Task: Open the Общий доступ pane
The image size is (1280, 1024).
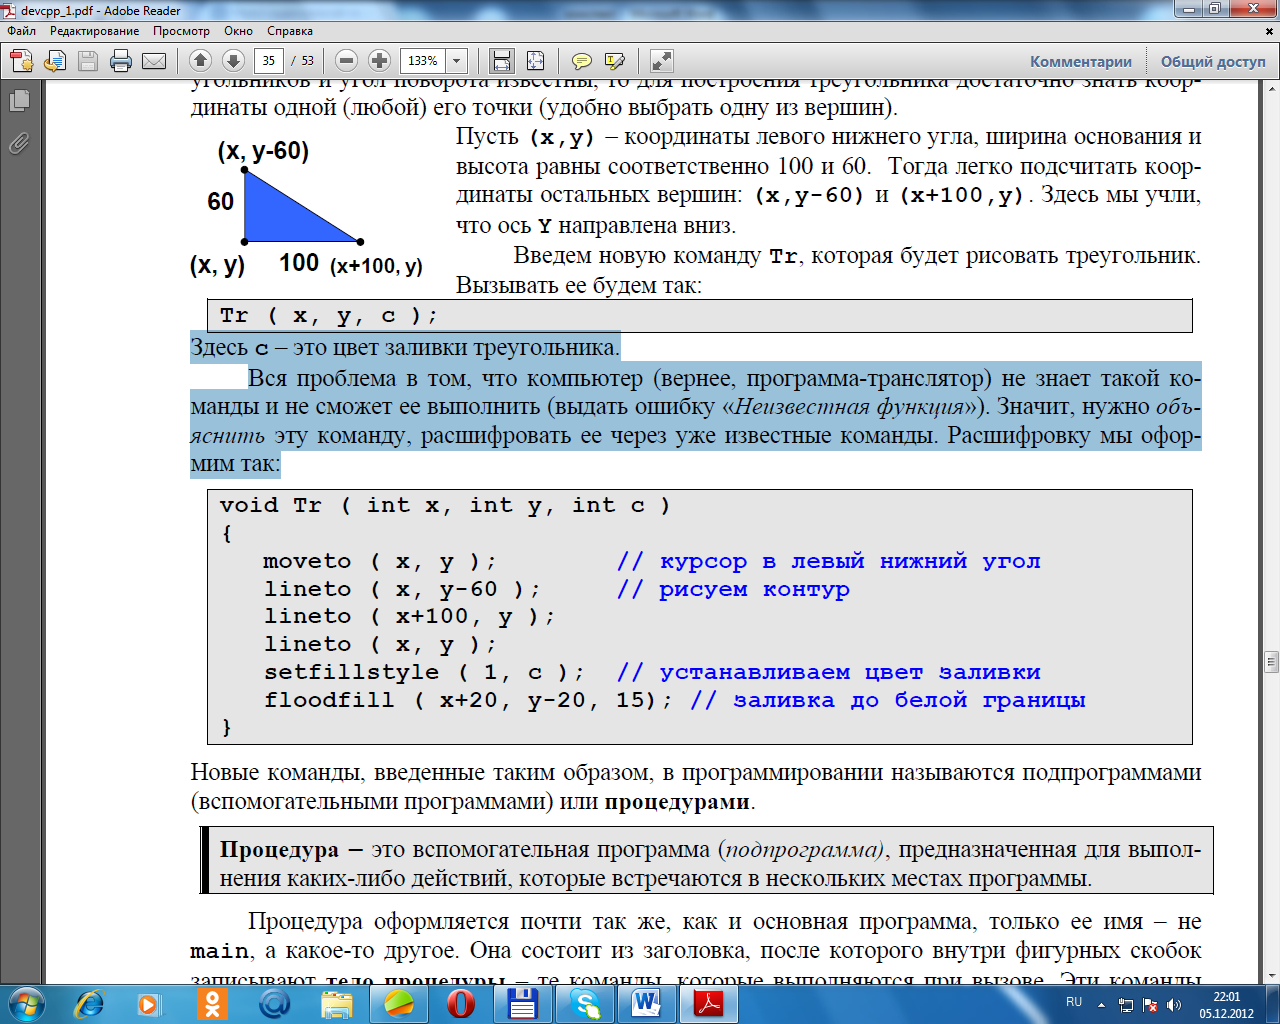Action: tap(1212, 62)
